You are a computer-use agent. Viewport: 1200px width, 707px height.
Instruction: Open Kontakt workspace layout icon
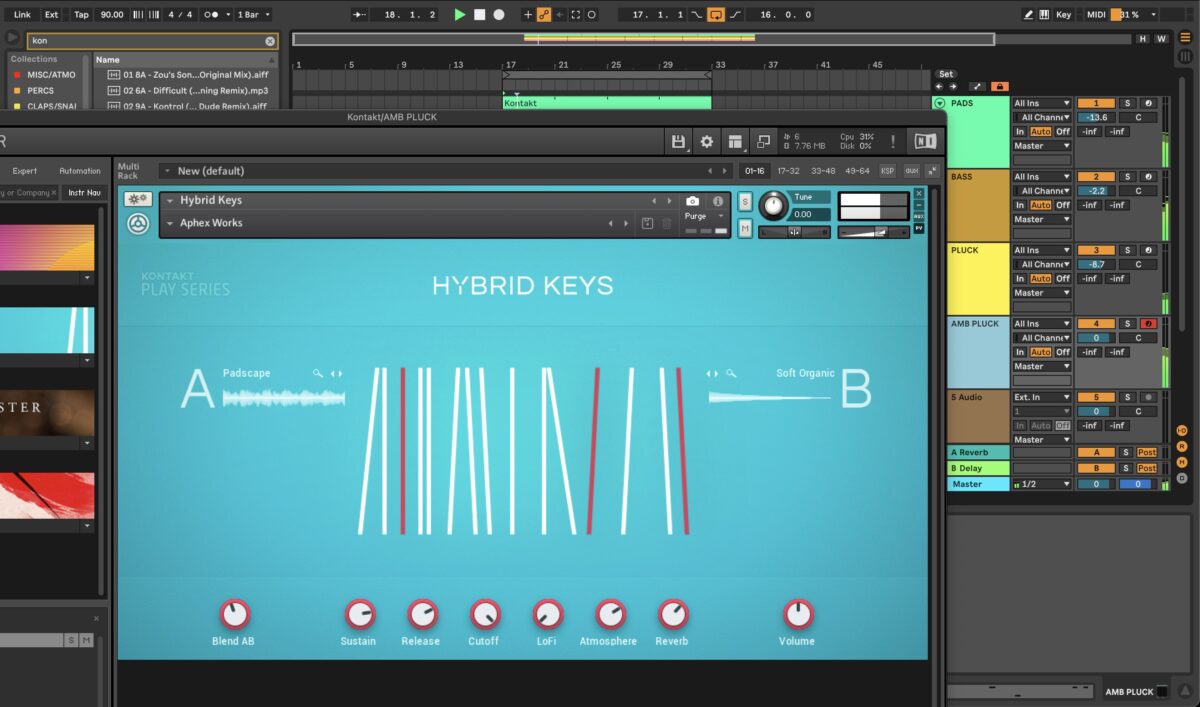[735, 142]
